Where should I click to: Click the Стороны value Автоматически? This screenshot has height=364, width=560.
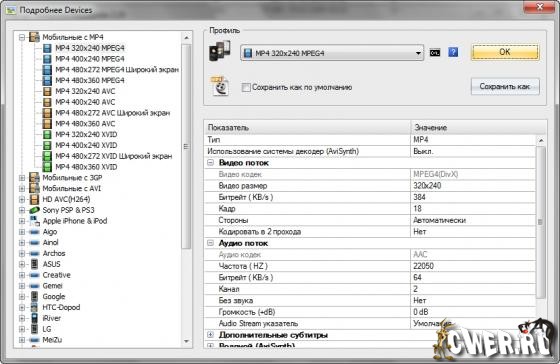(x=473, y=220)
